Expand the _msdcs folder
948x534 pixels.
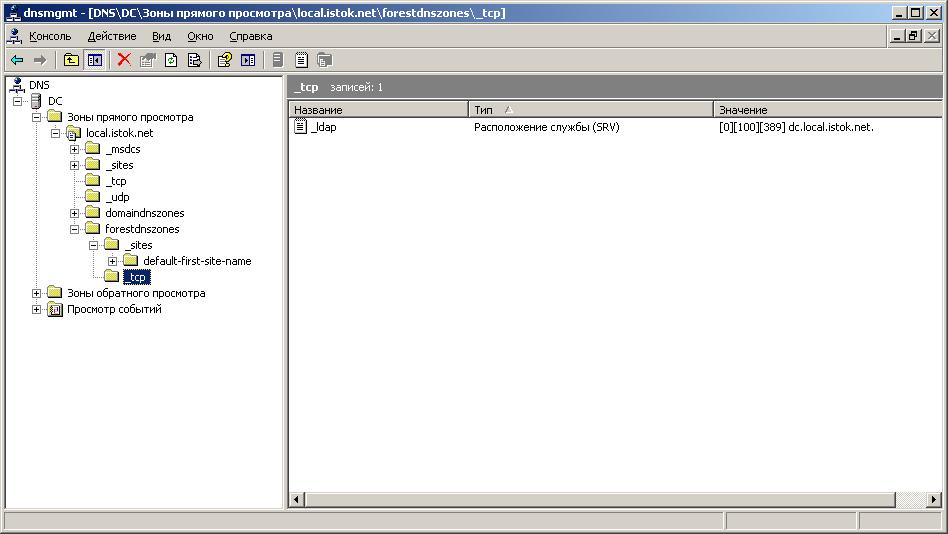74,149
